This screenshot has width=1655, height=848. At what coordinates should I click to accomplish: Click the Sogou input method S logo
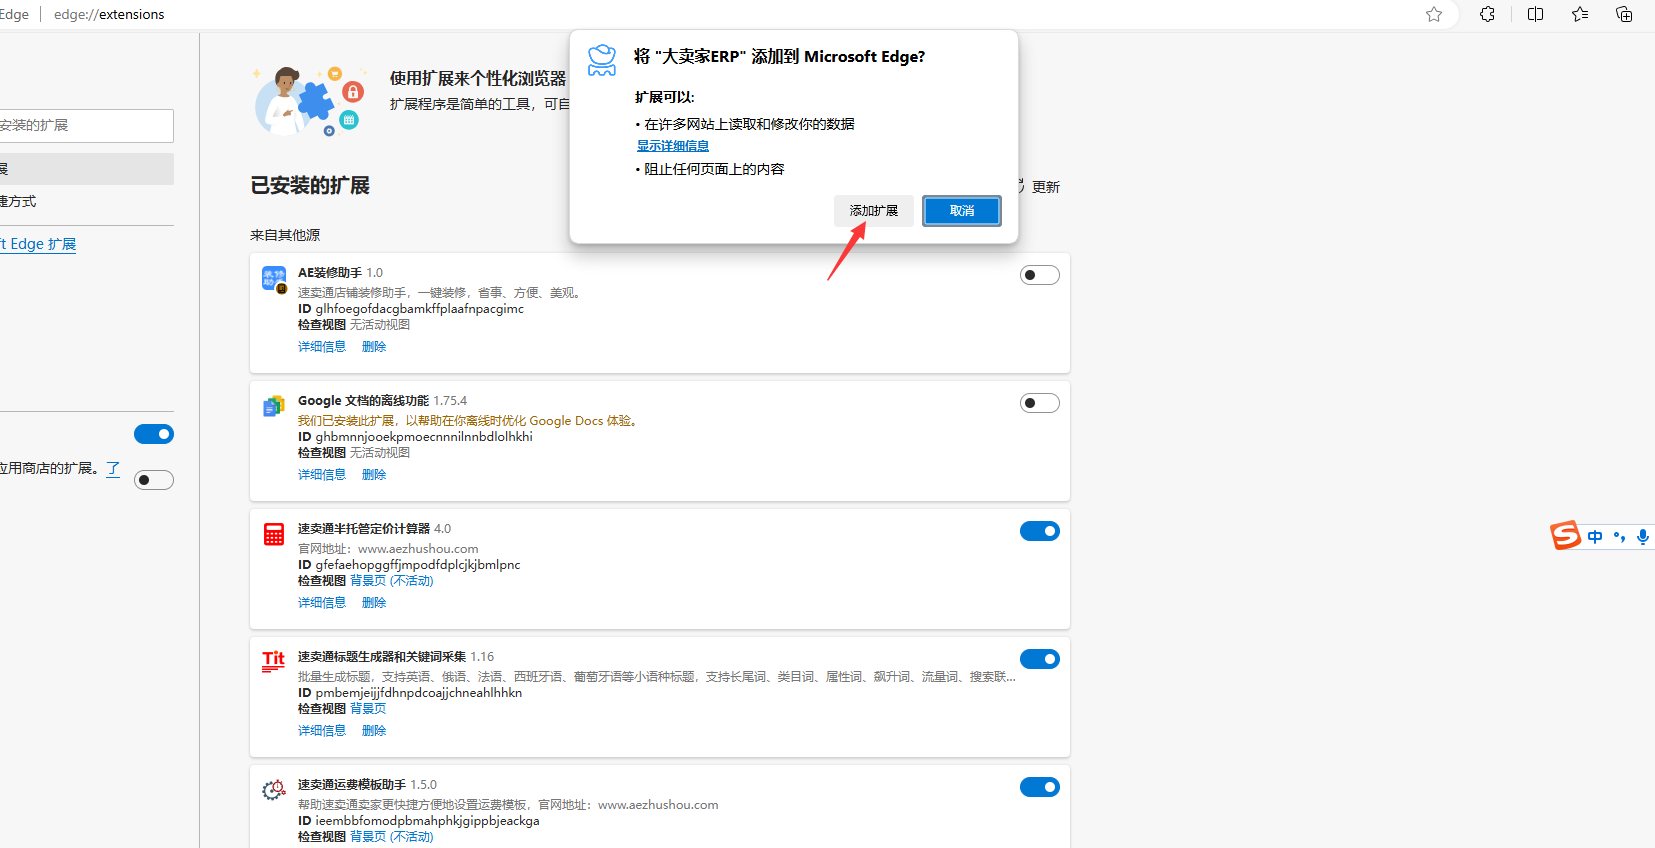tap(1565, 536)
